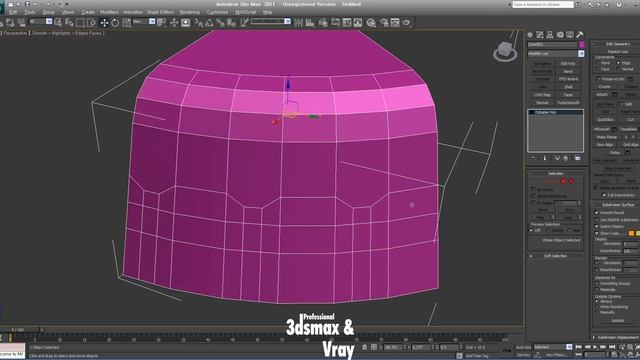This screenshot has height=360, width=640.
Task: Enable Separate By Smoothing Groups checkbox
Action: (x=597, y=283)
